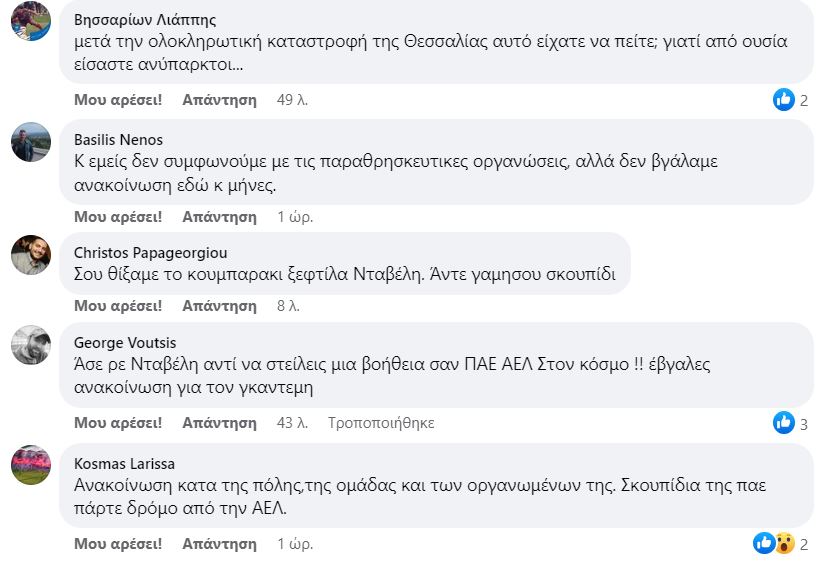Reply to George Voutsis's comment
This screenshot has height=562, width=830.
(x=219, y=423)
